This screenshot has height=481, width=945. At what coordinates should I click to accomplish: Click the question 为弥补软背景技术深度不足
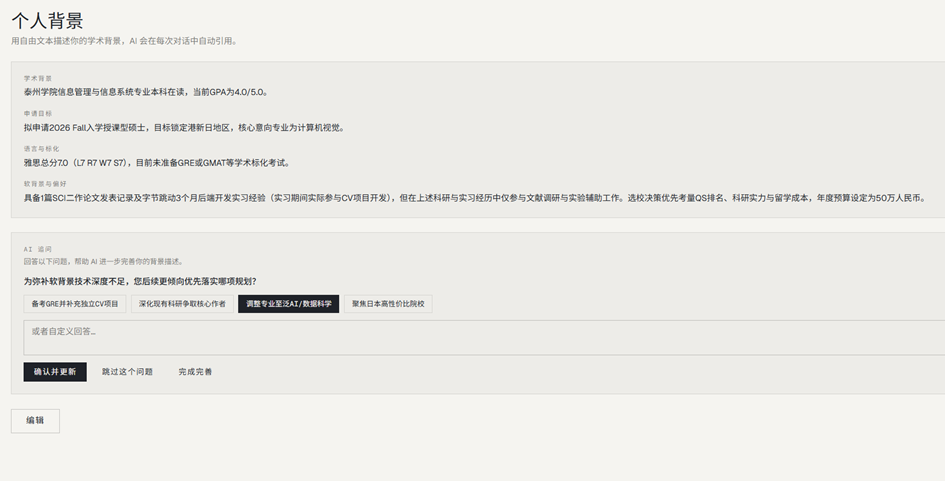pos(140,281)
